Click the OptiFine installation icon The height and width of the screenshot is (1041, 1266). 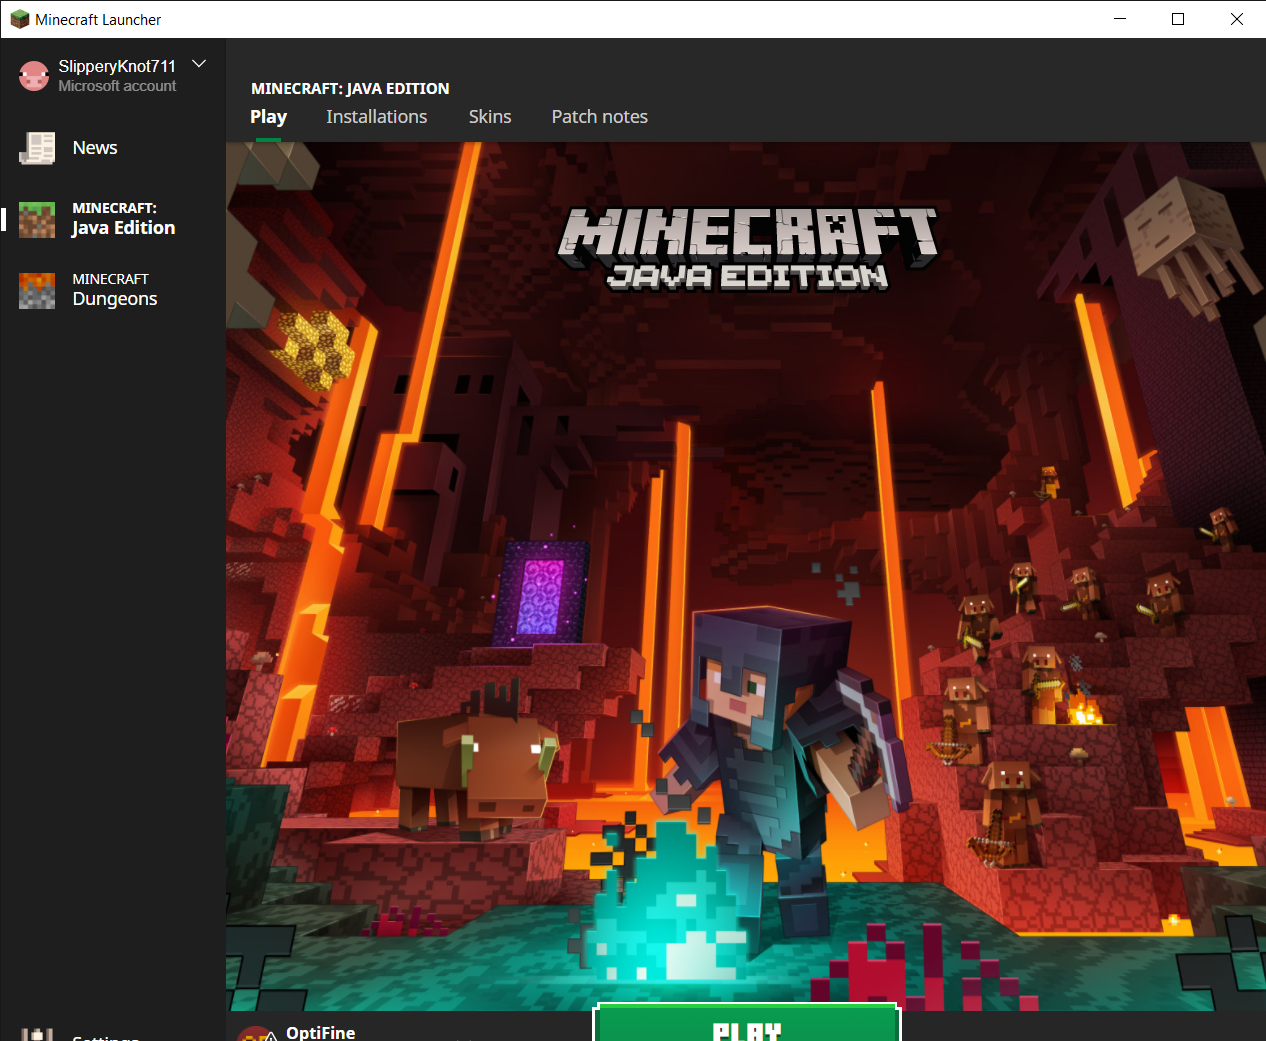(257, 1034)
